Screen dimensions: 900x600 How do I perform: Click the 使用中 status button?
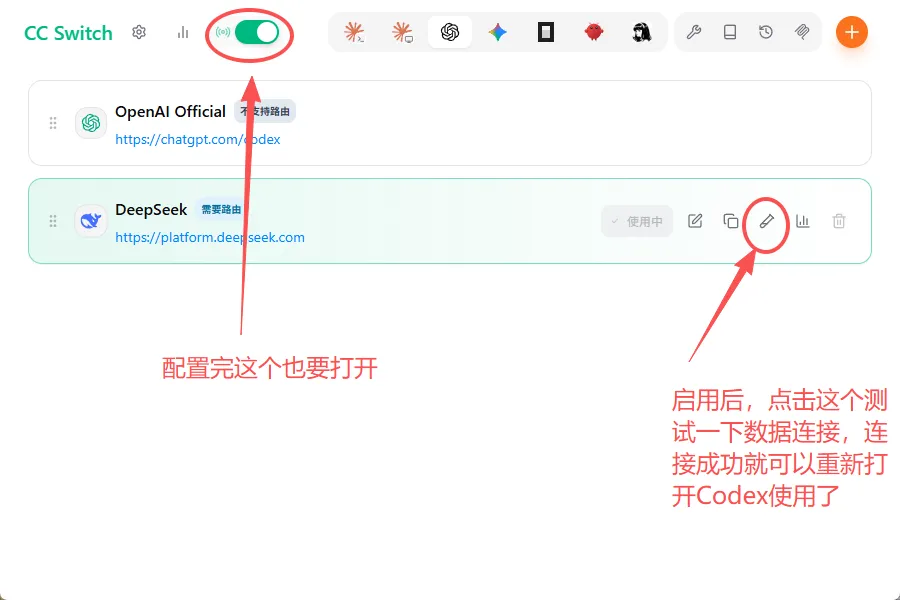point(637,221)
